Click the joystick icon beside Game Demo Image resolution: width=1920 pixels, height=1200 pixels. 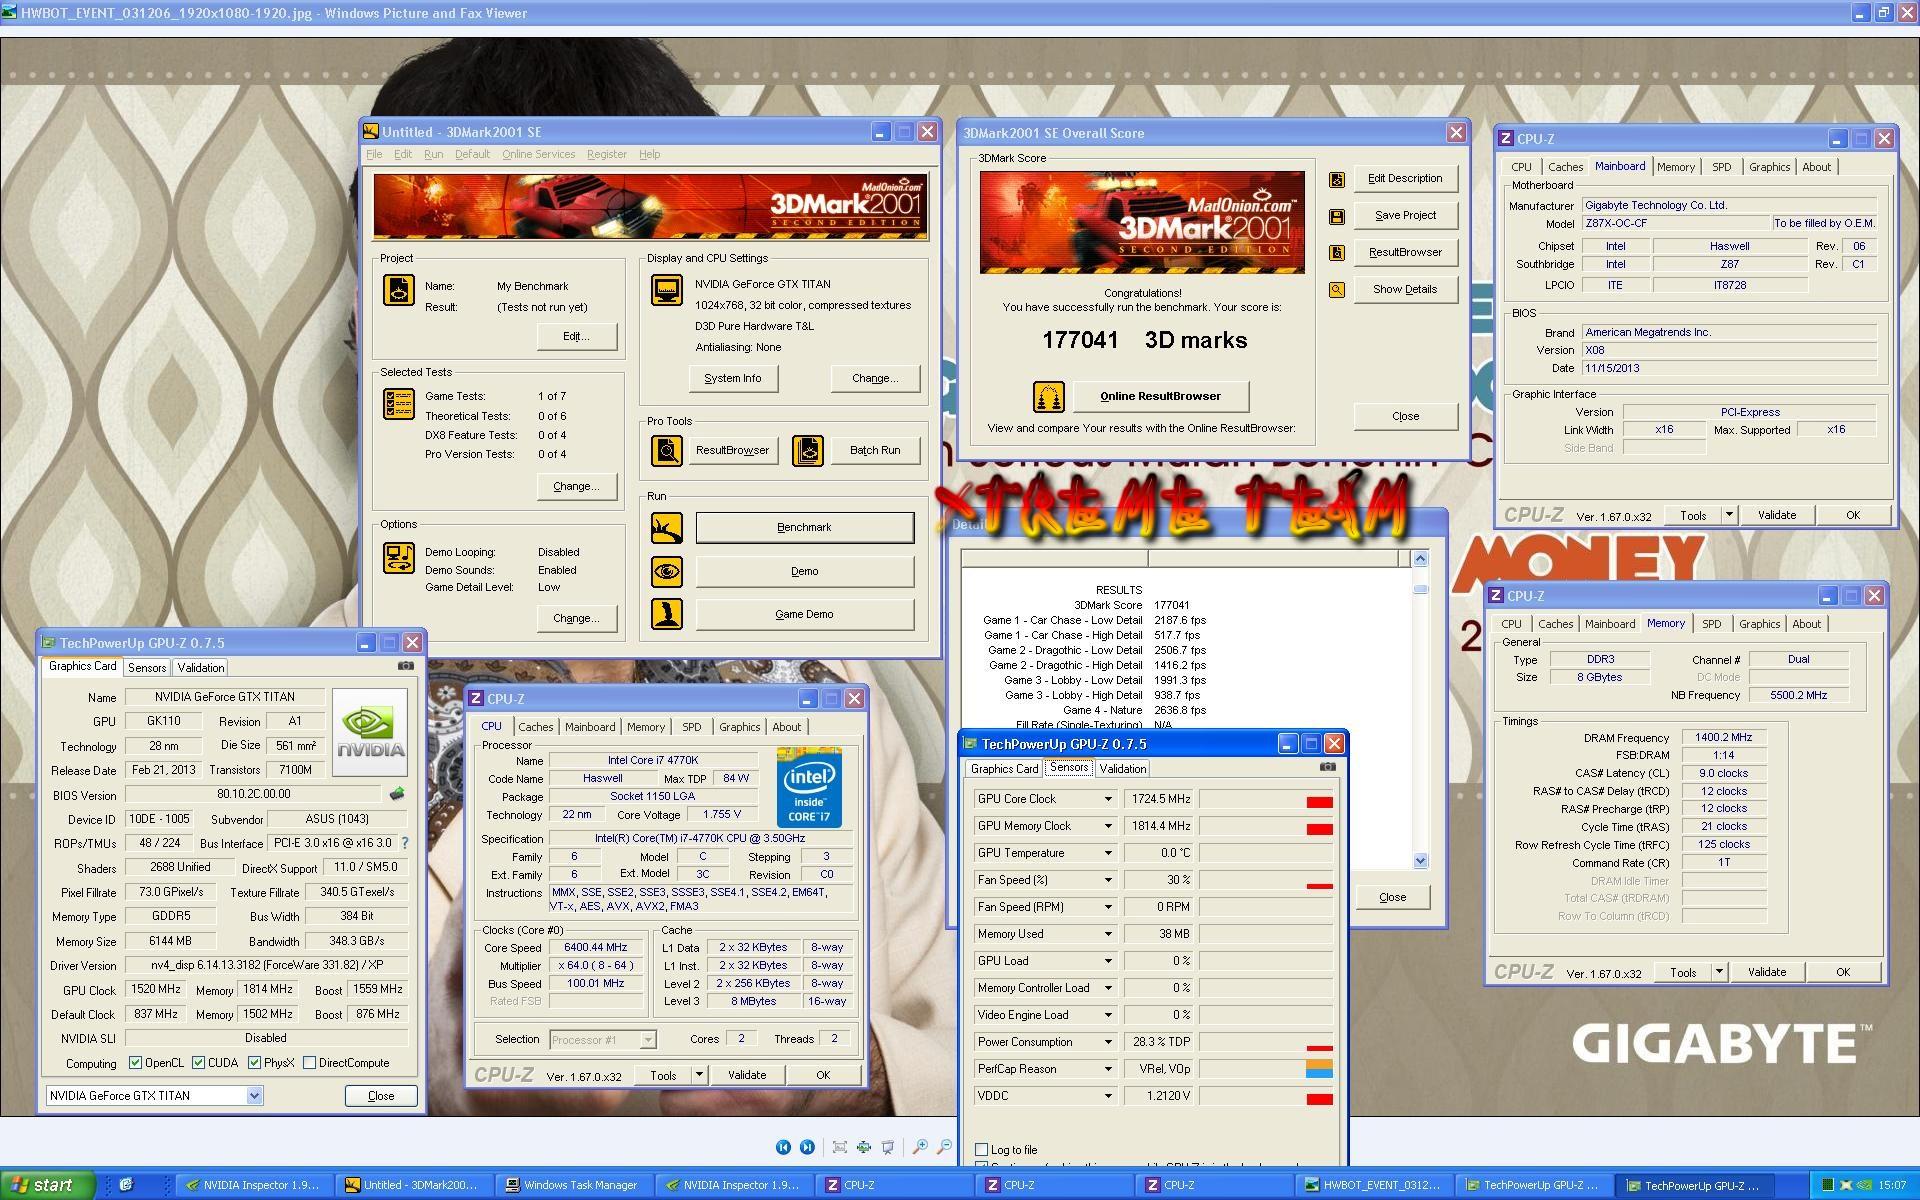666,614
